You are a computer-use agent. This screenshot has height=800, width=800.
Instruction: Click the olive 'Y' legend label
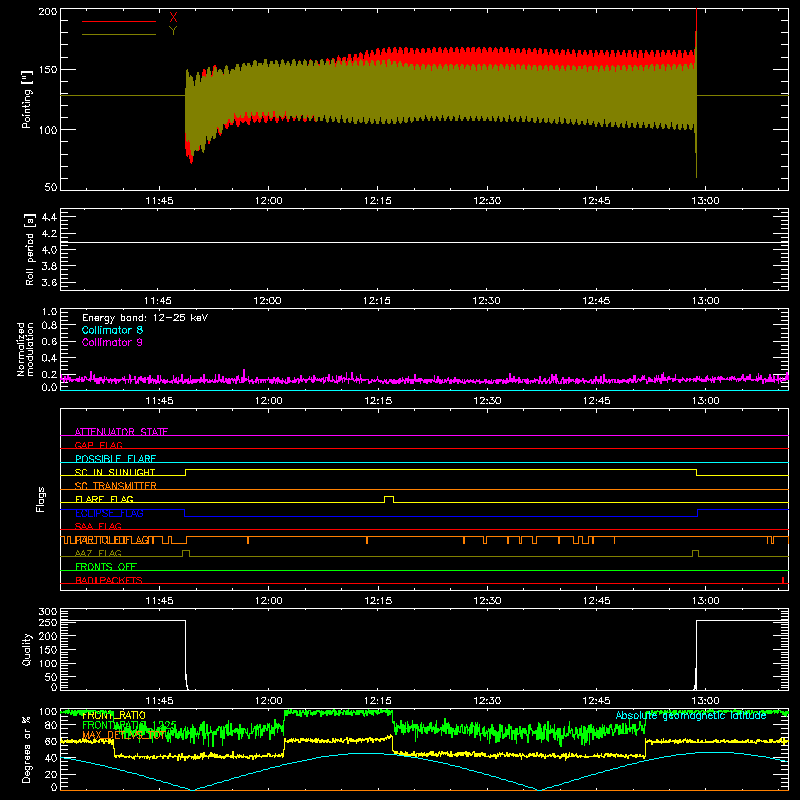coord(173,31)
